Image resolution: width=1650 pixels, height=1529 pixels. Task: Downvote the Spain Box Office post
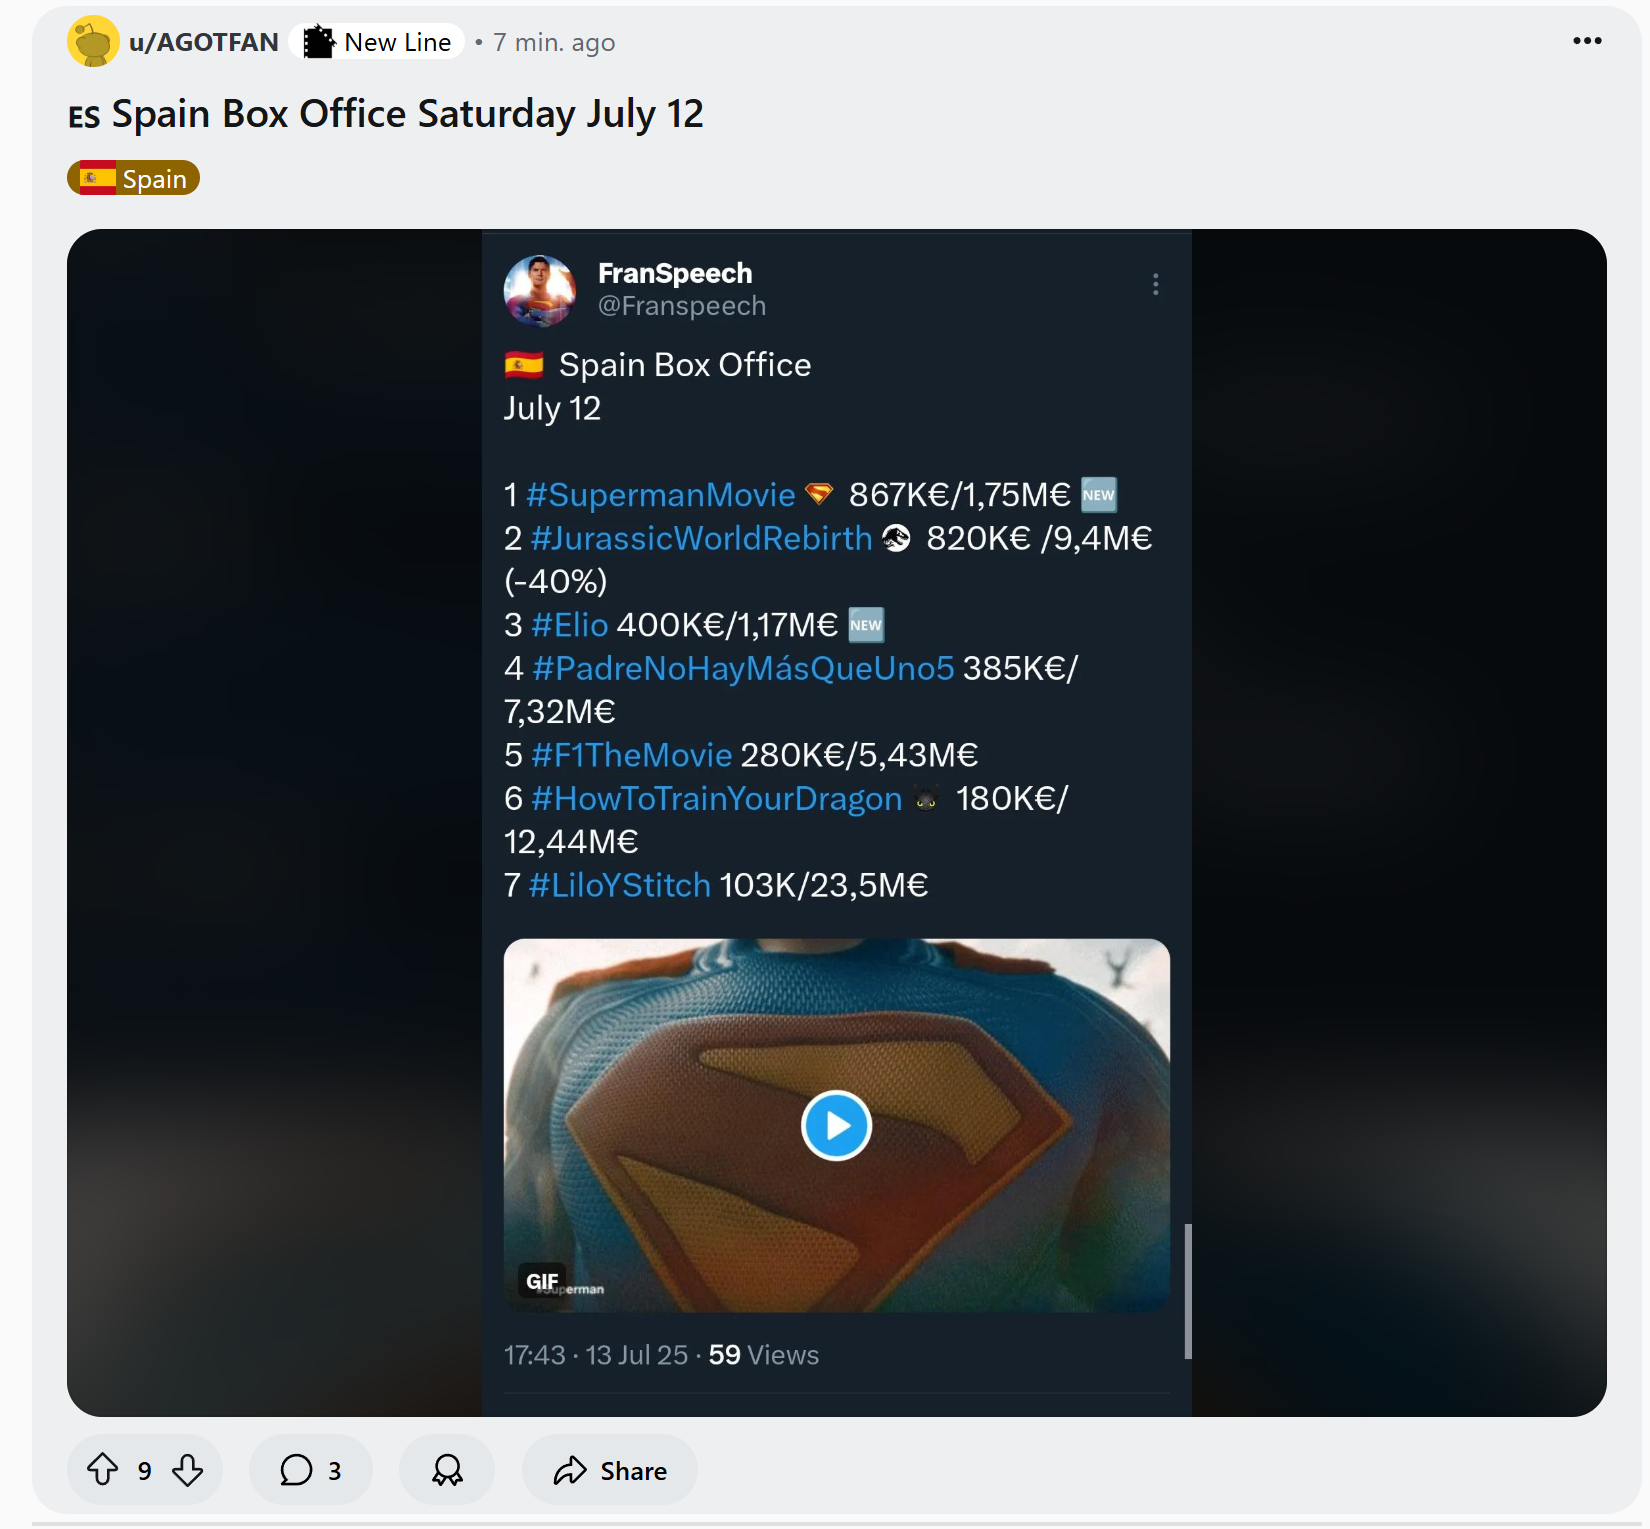pos(187,1470)
